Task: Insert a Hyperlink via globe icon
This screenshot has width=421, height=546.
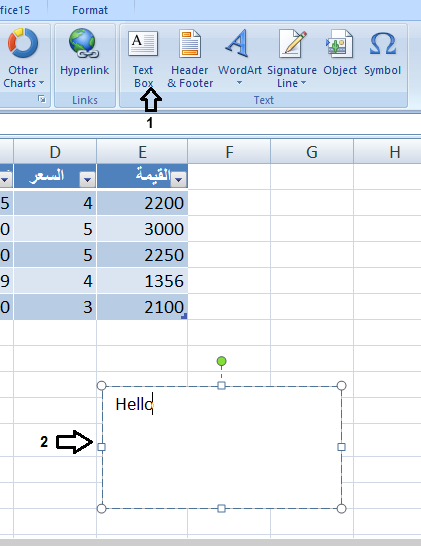Action: coord(84,43)
